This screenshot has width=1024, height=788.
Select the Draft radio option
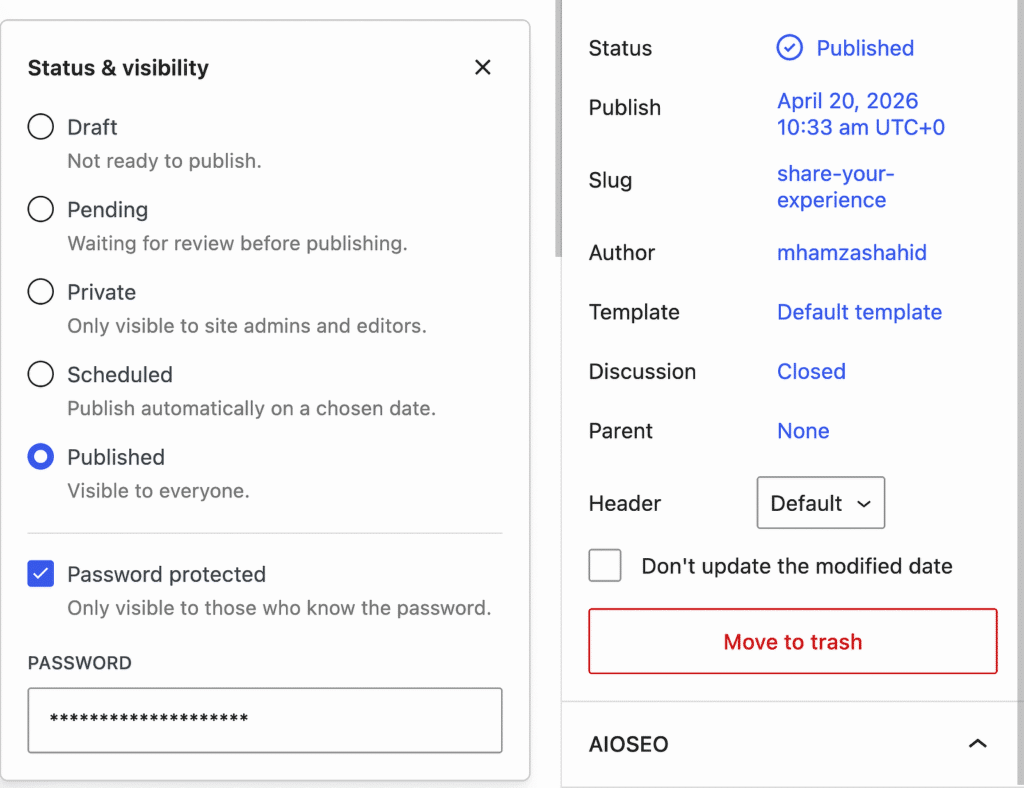[40, 127]
